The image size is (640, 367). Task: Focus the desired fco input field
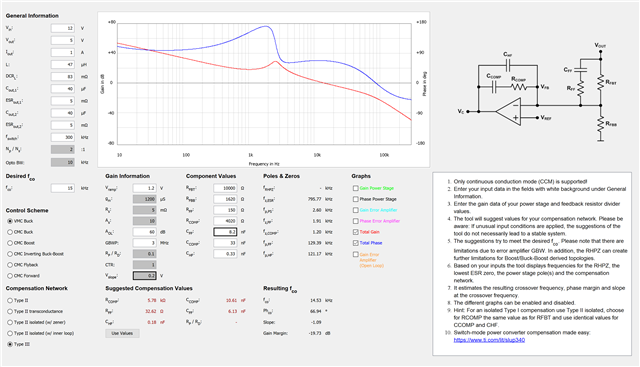point(62,188)
